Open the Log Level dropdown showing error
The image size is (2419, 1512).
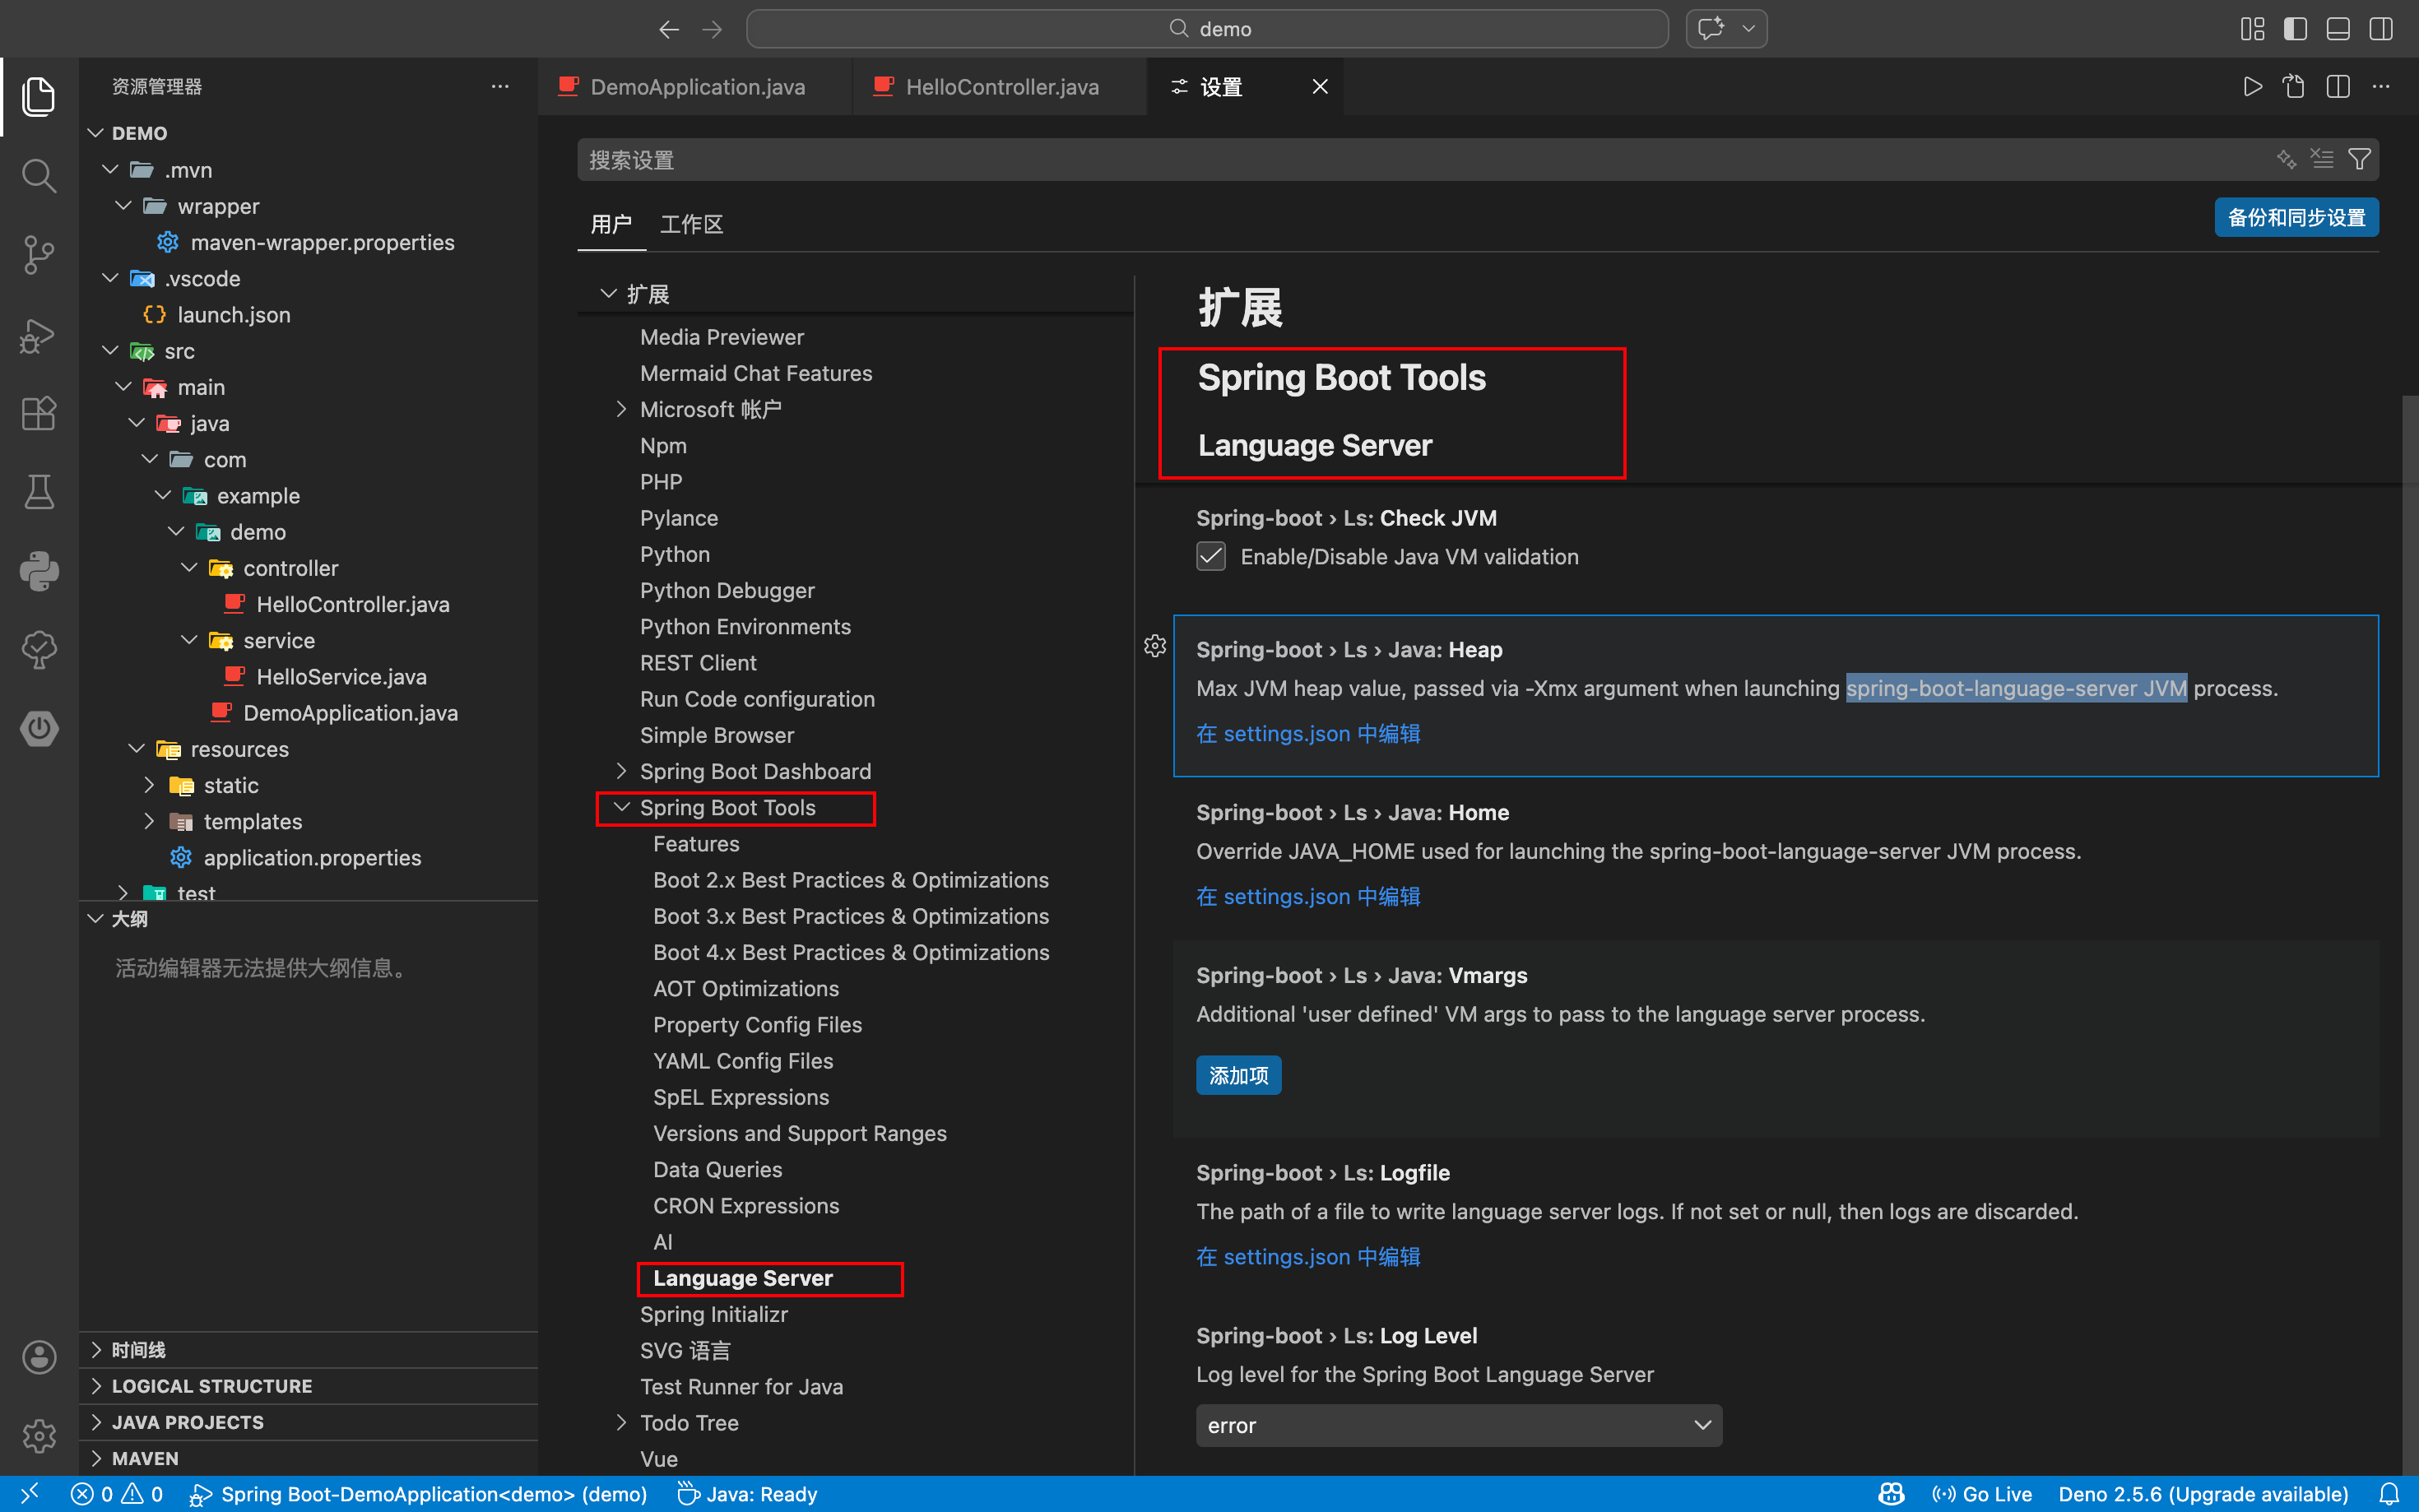pyautogui.click(x=1459, y=1425)
